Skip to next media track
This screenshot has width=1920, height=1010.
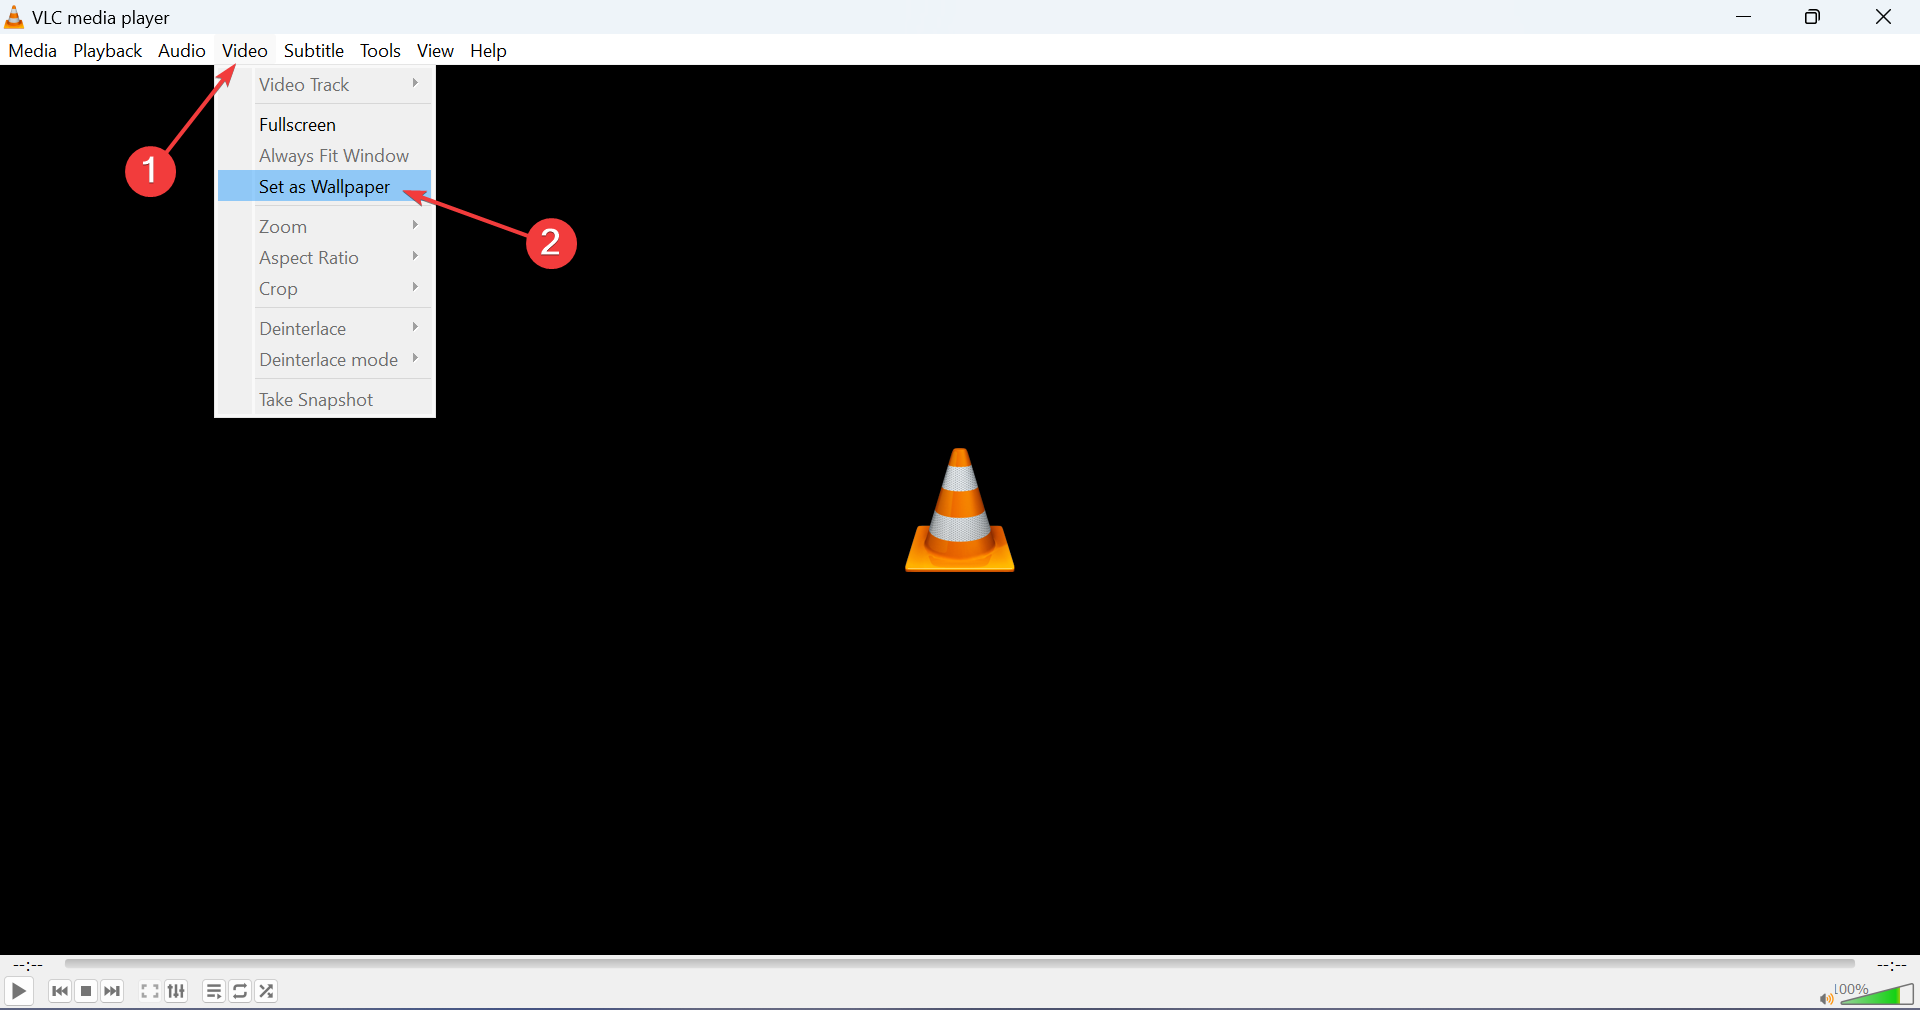(112, 991)
